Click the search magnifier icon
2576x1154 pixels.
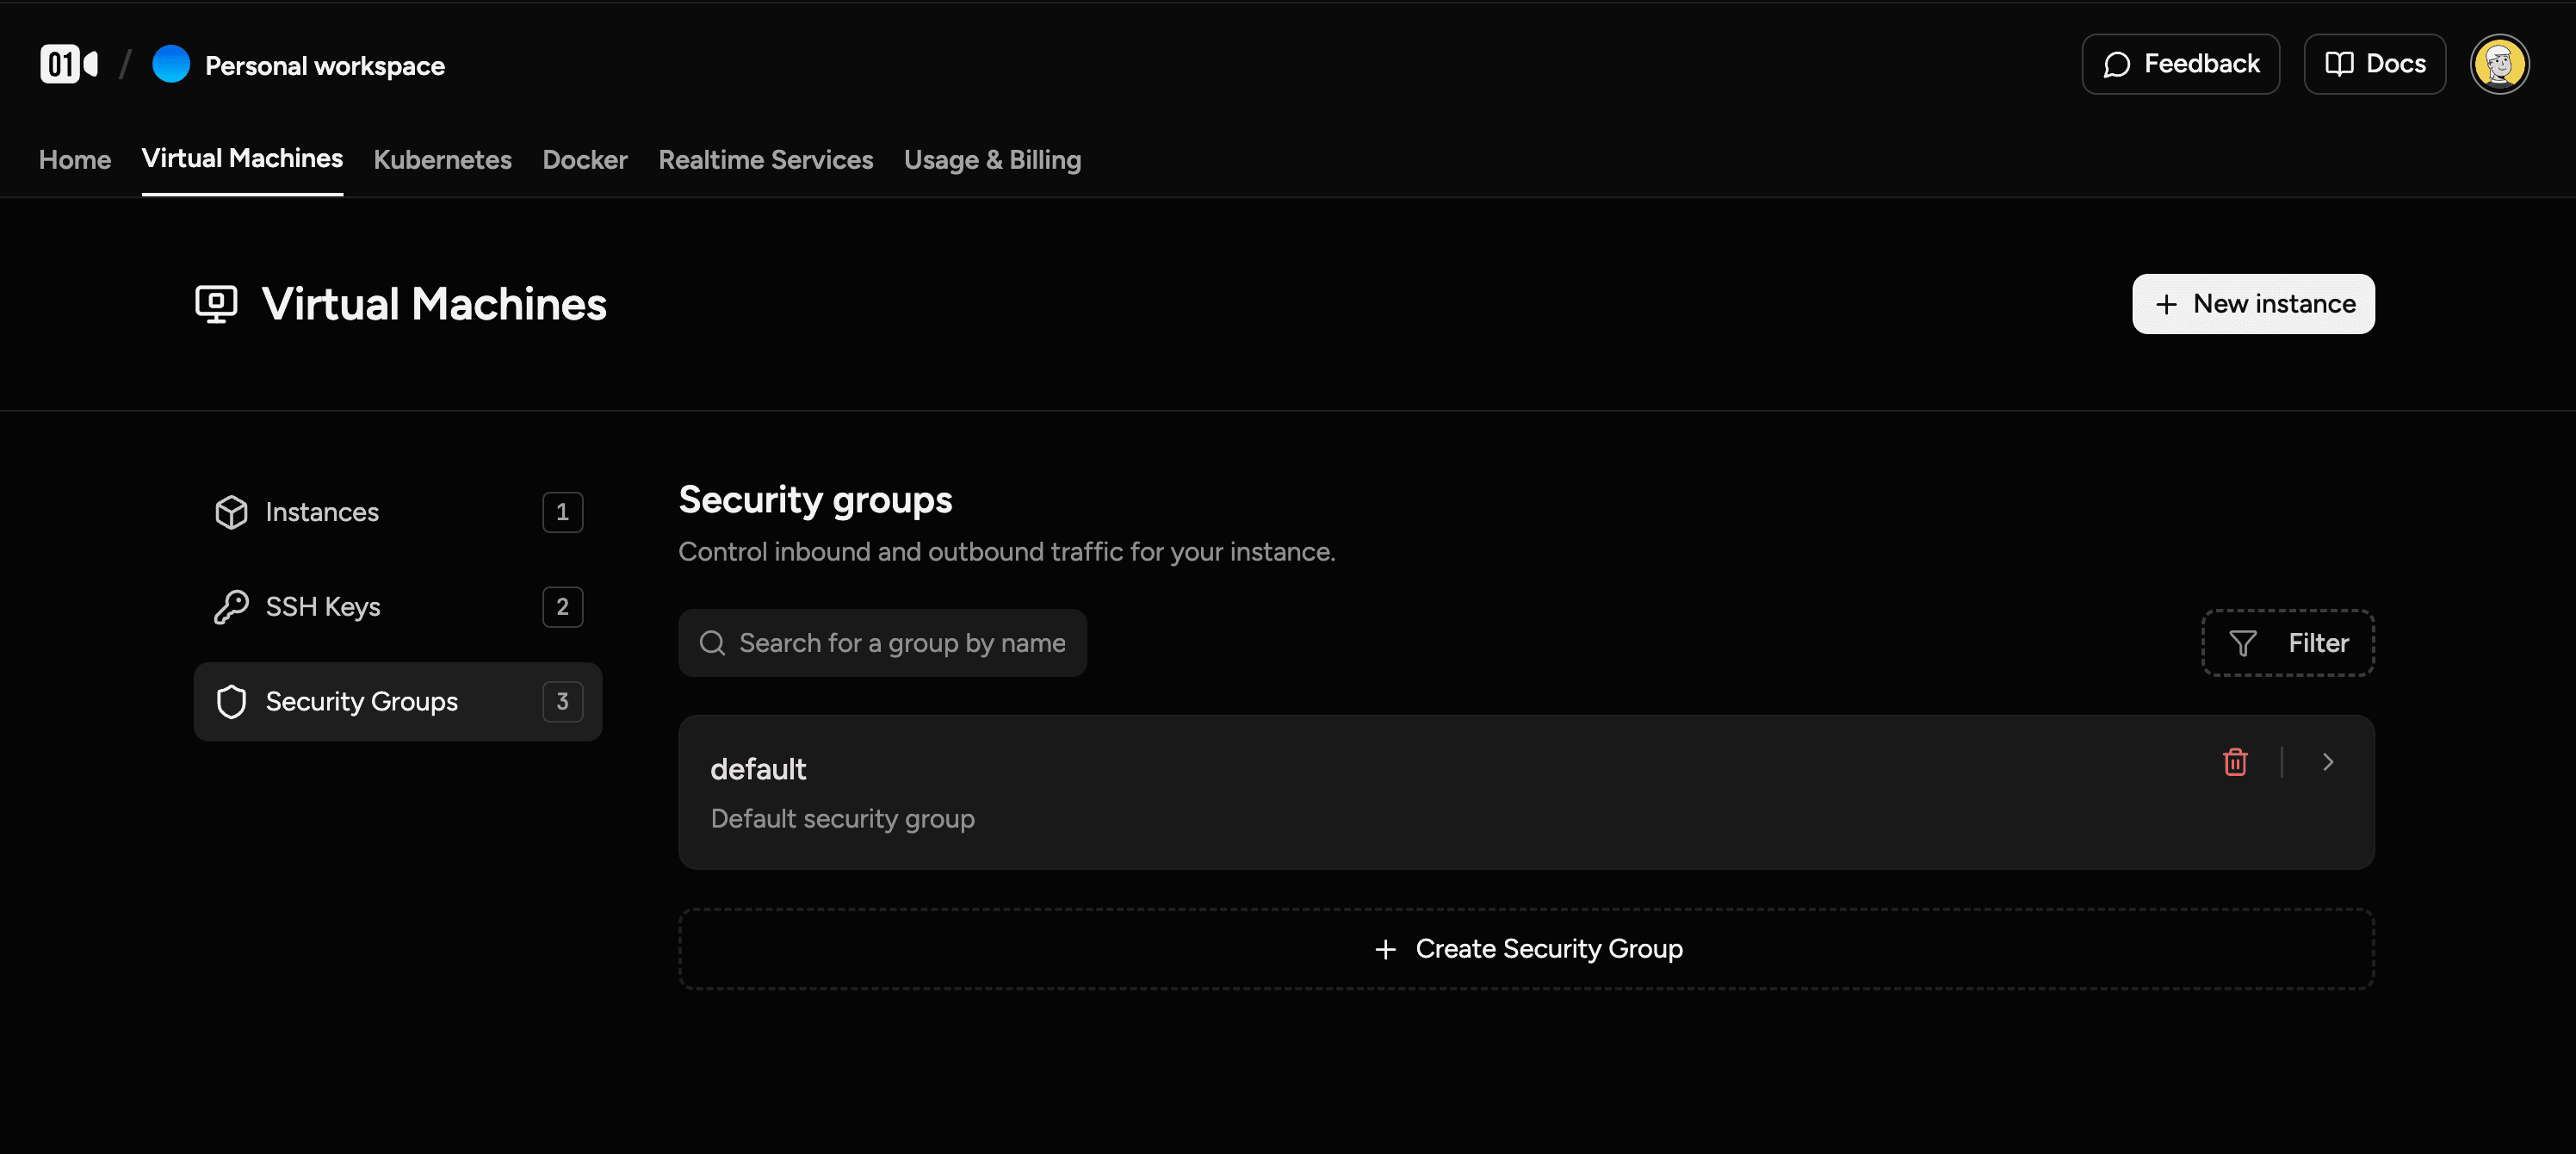(x=713, y=643)
